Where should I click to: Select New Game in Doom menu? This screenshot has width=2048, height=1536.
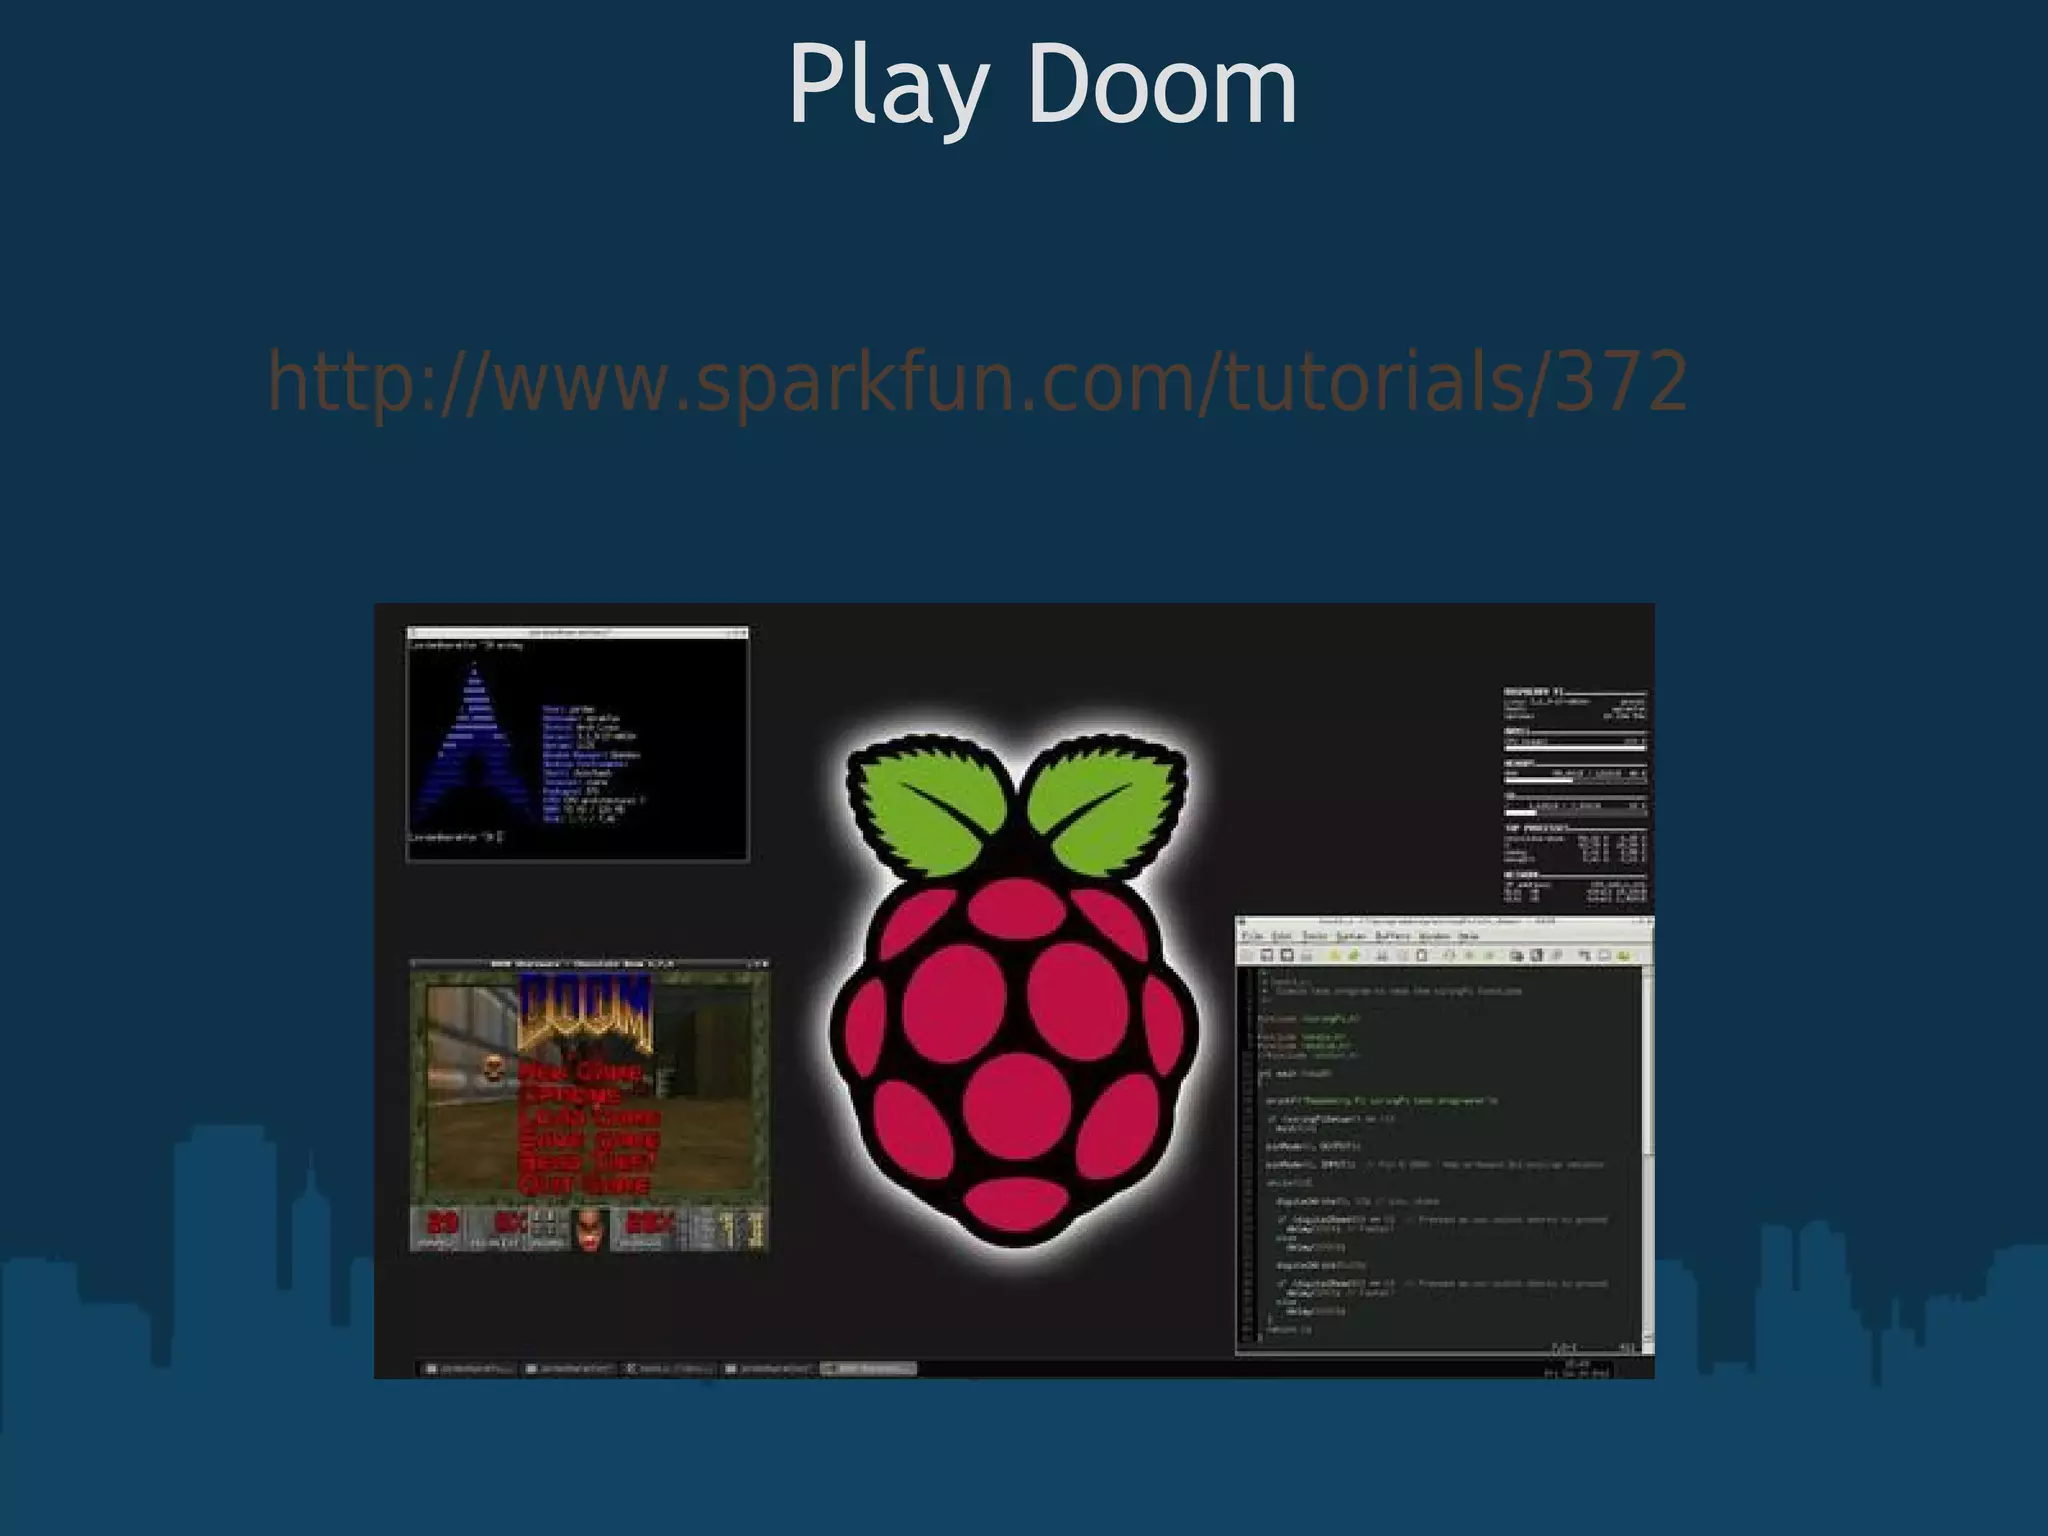(581, 1072)
